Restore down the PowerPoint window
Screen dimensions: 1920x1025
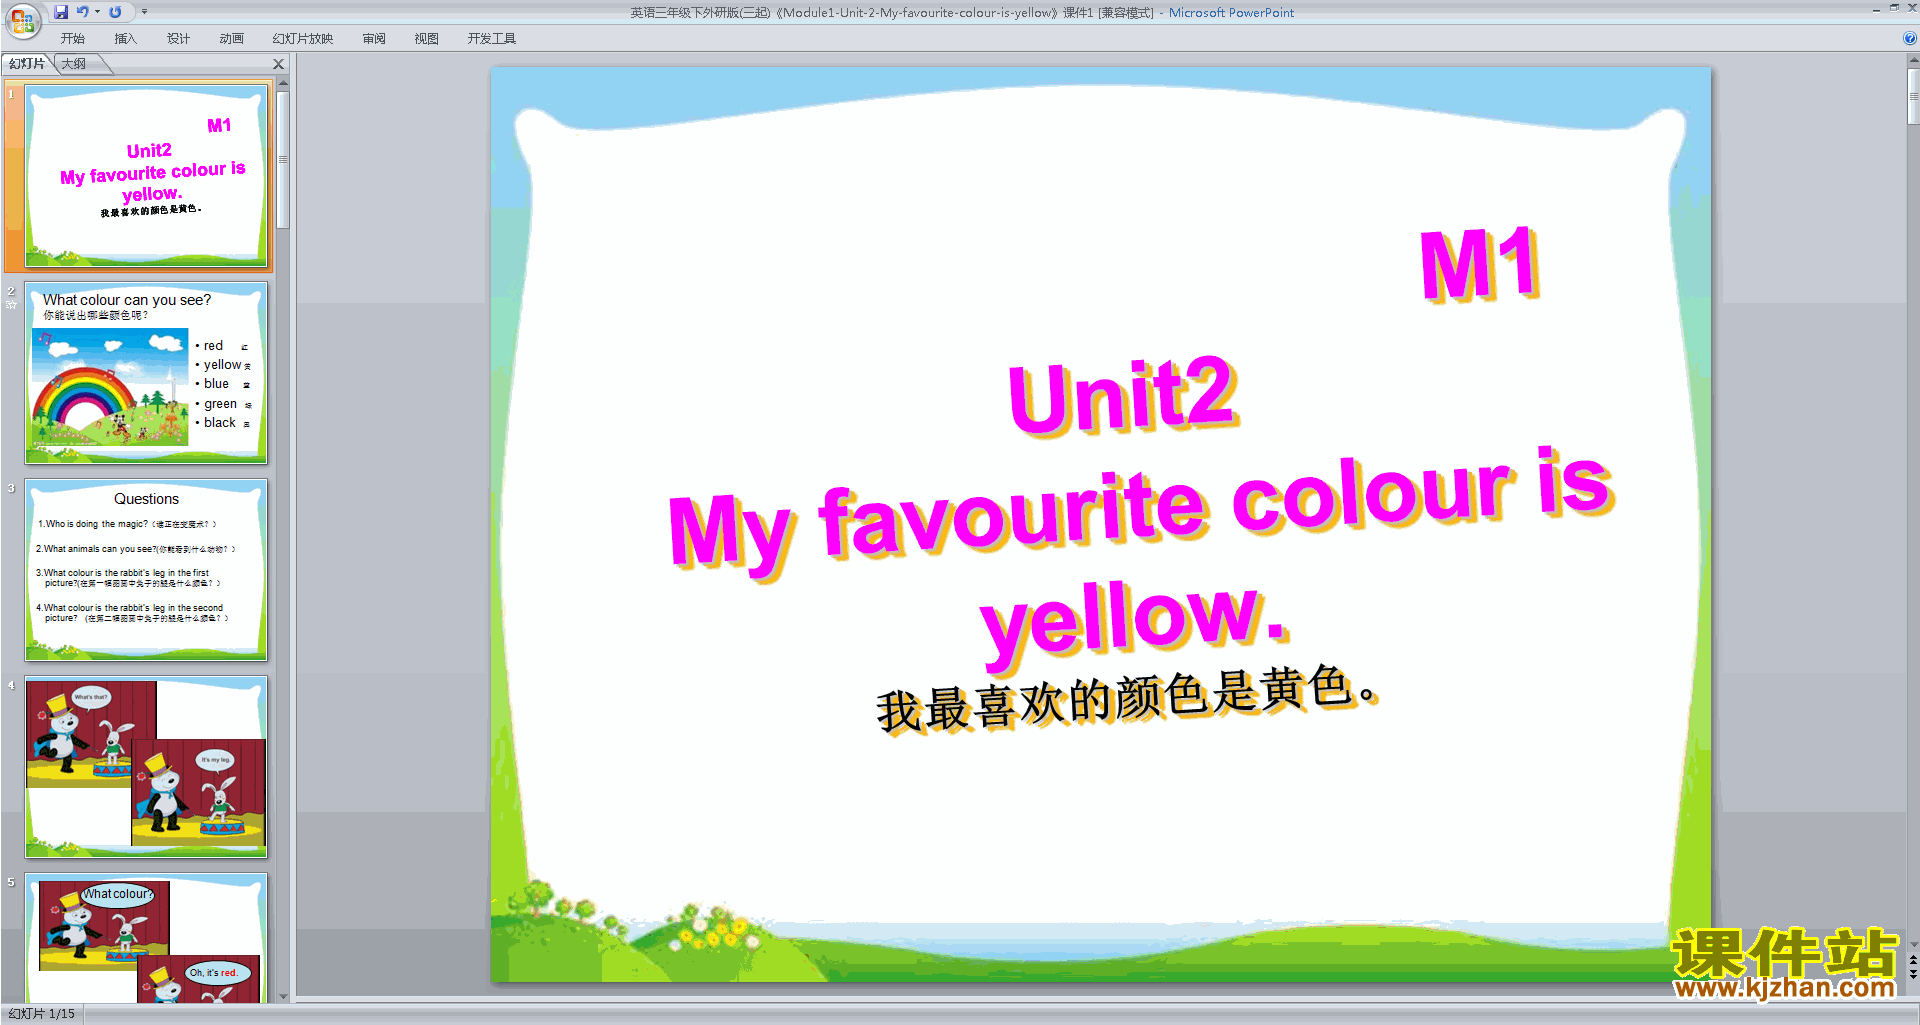1894,8
